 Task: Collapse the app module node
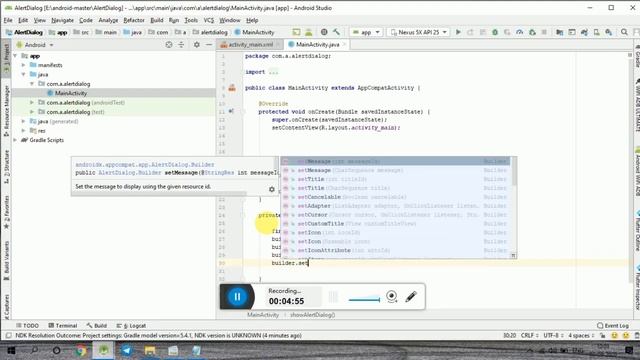coord(16,56)
